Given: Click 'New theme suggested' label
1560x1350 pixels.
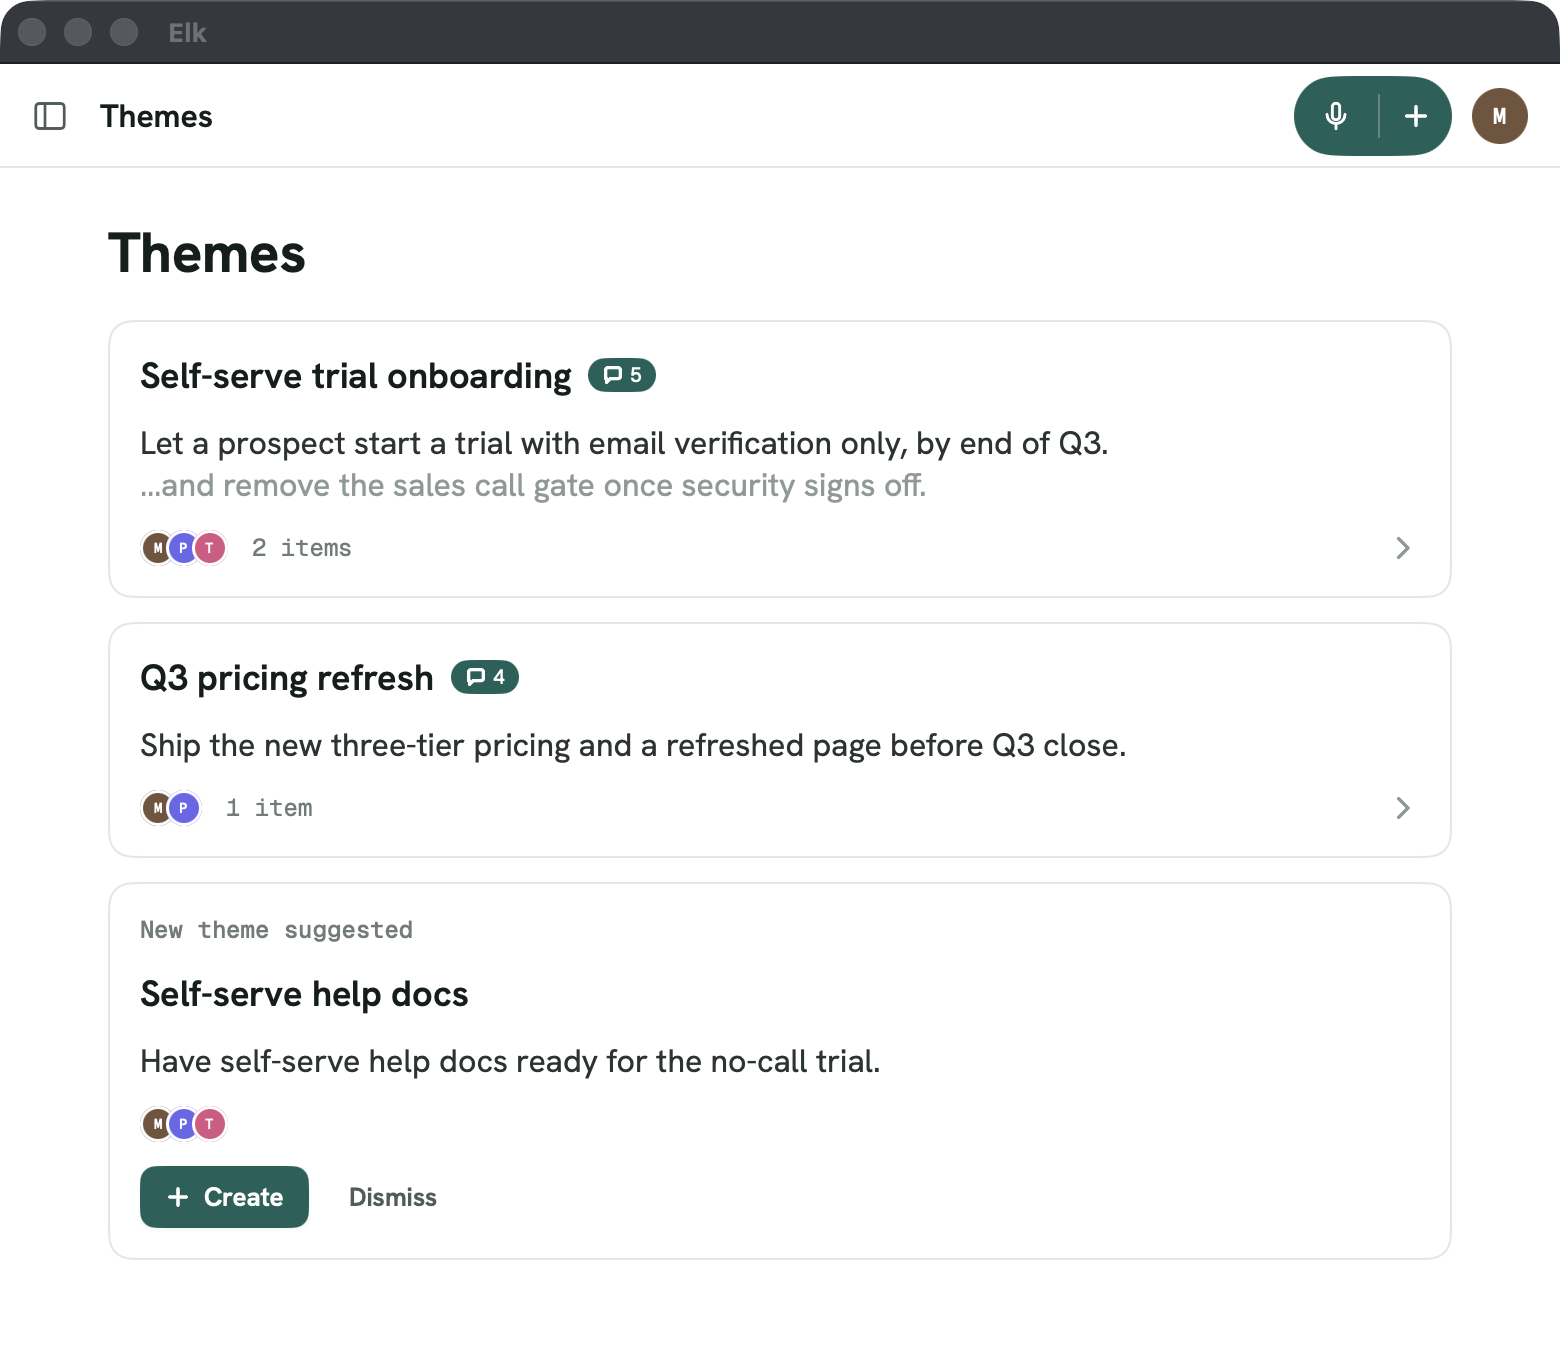Looking at the screenshot, I should pos(277,930).
